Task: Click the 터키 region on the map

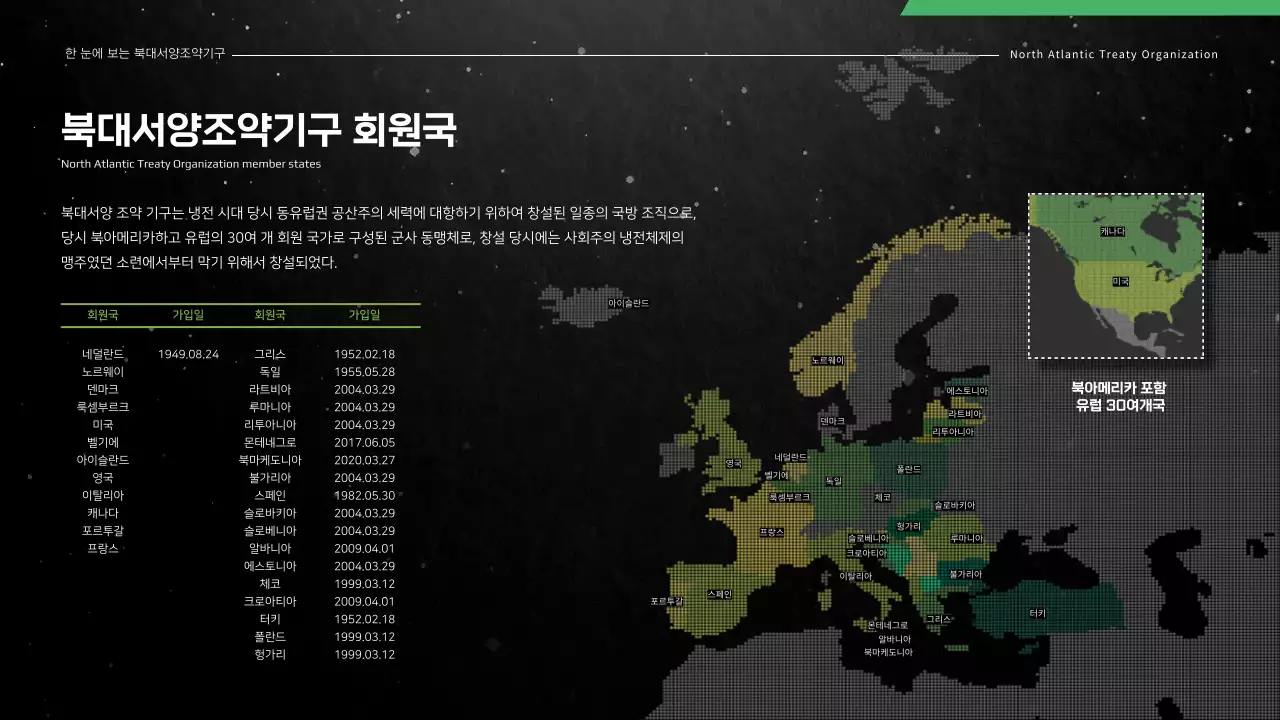Action: click(1037, 611)
